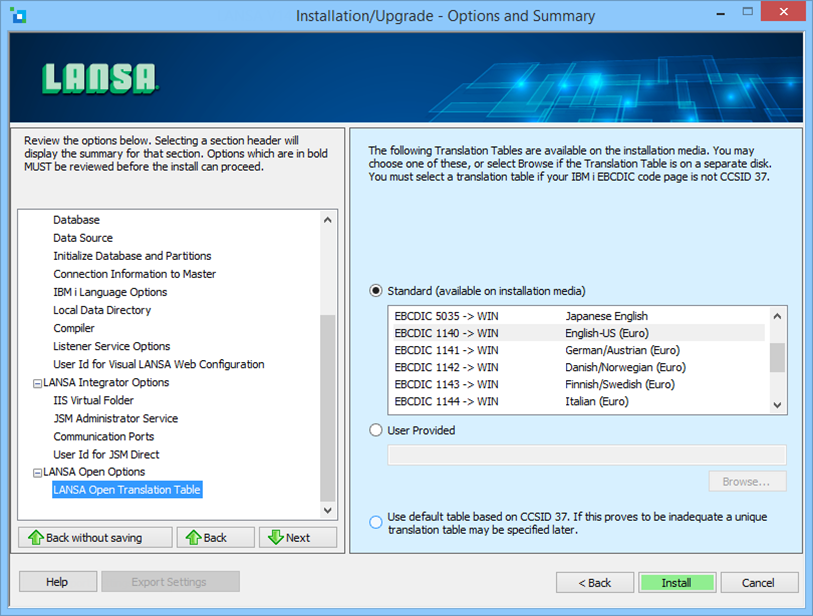Choose EBCDIC 1143 Finnish/Swedish (Euro) table
The image size is (813, 616).
coord(579,384)
